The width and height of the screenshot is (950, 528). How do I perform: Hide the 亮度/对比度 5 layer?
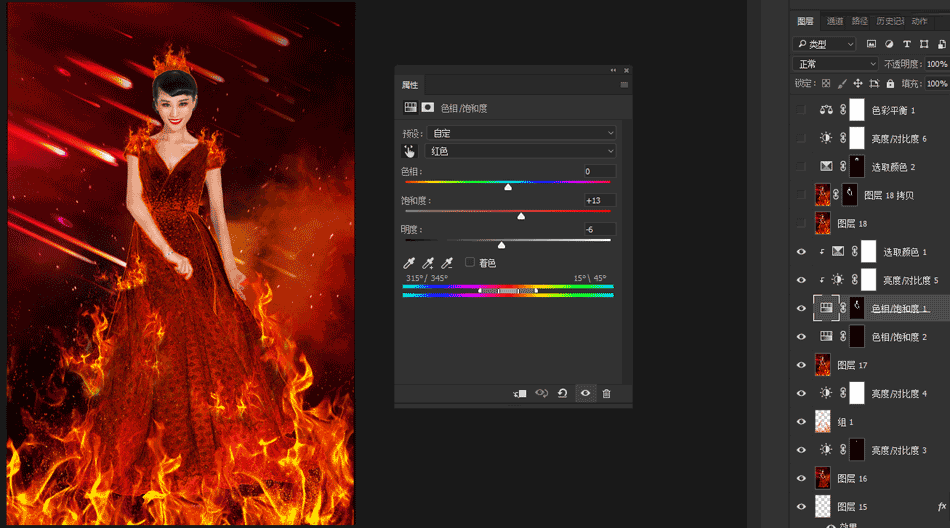[x=801, y=280]
